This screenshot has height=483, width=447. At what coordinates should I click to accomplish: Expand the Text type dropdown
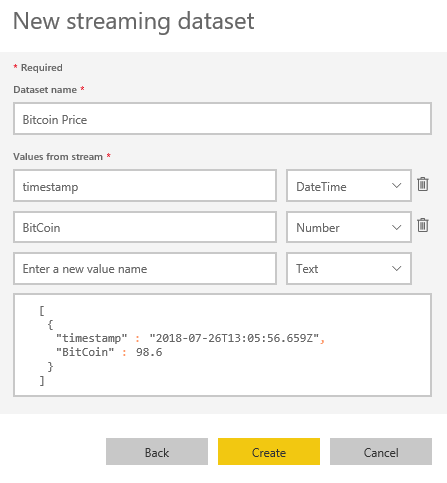pyautogui.click(x=349, y=268)
